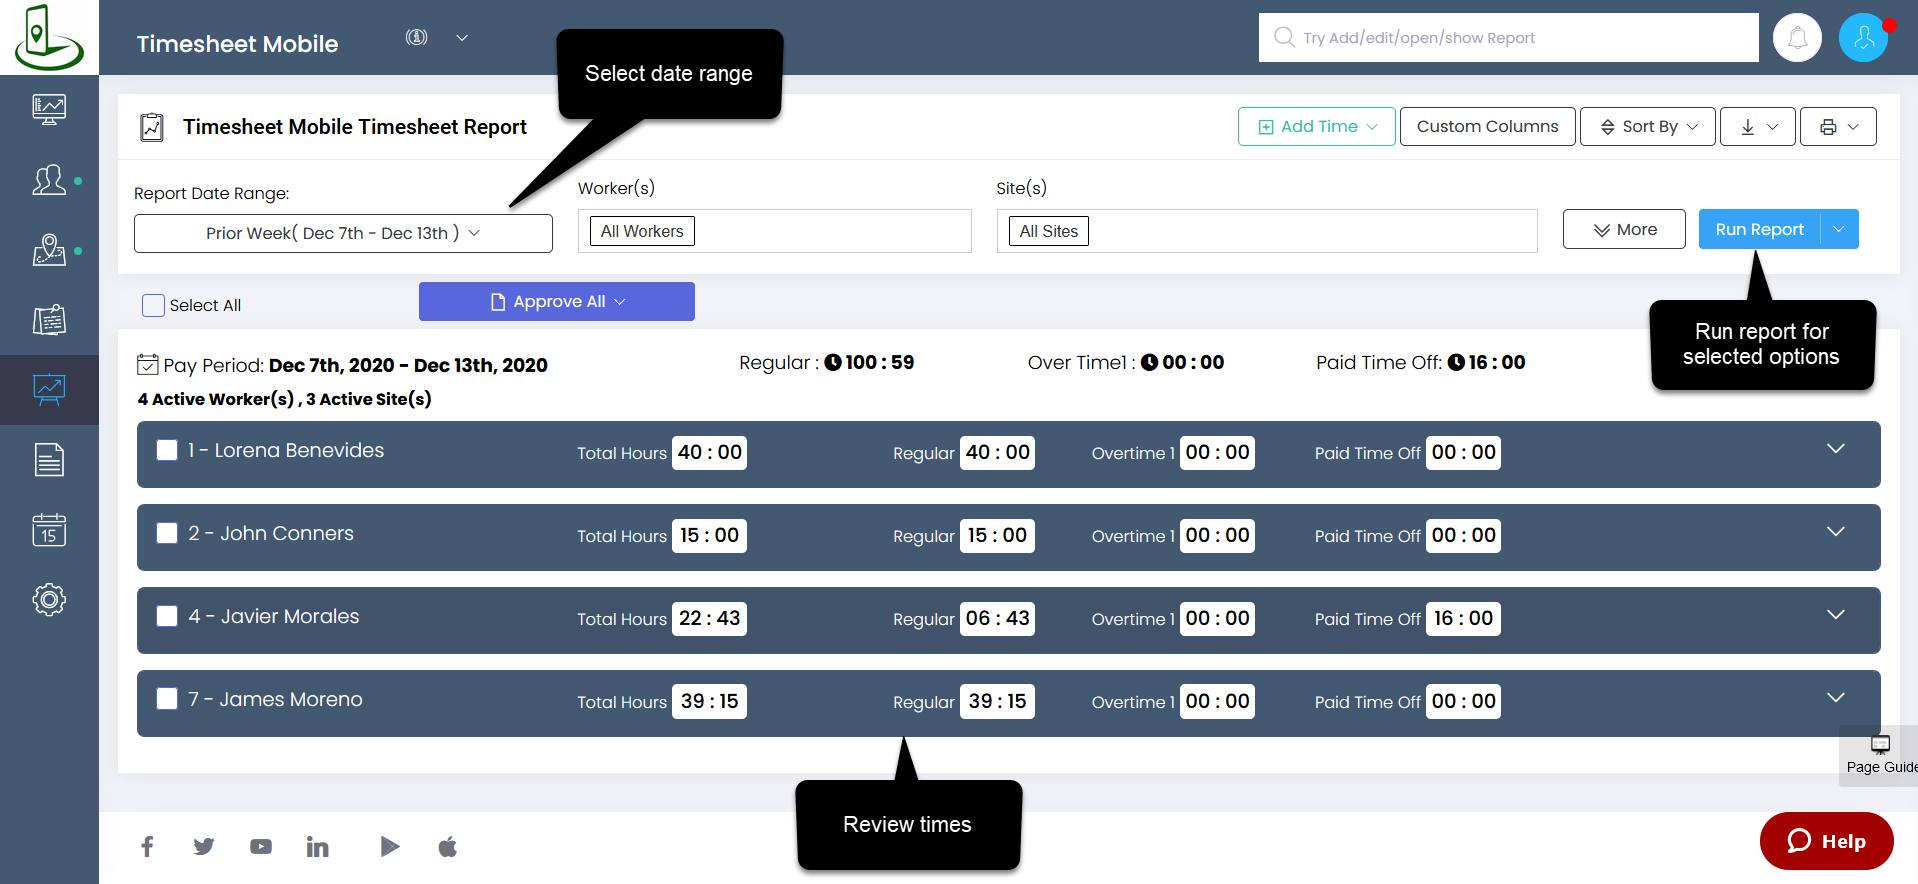Click the notifications bell icon
This screenshot has width=1918, height=884.
pyautogui.click(x=1797, y=38)
